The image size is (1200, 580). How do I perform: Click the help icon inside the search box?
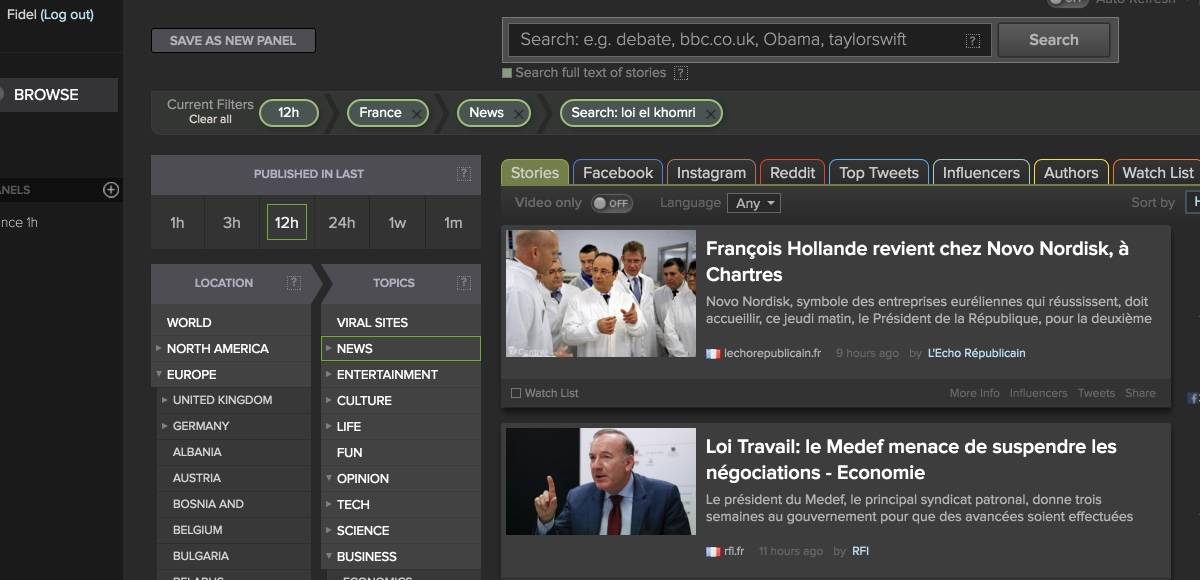[973, 41]
